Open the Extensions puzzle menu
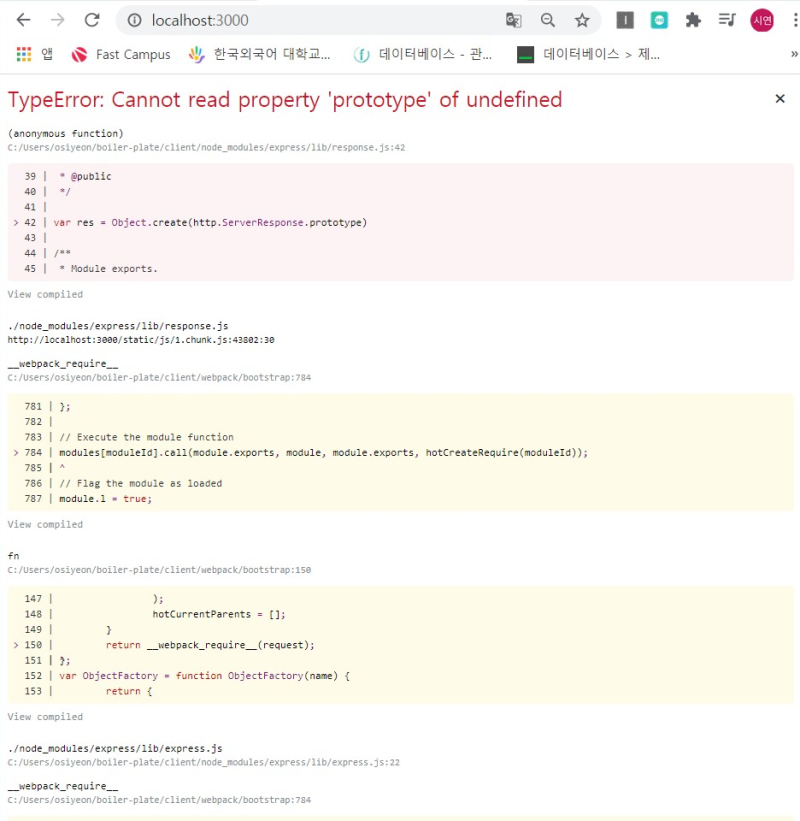 [693, 20]
